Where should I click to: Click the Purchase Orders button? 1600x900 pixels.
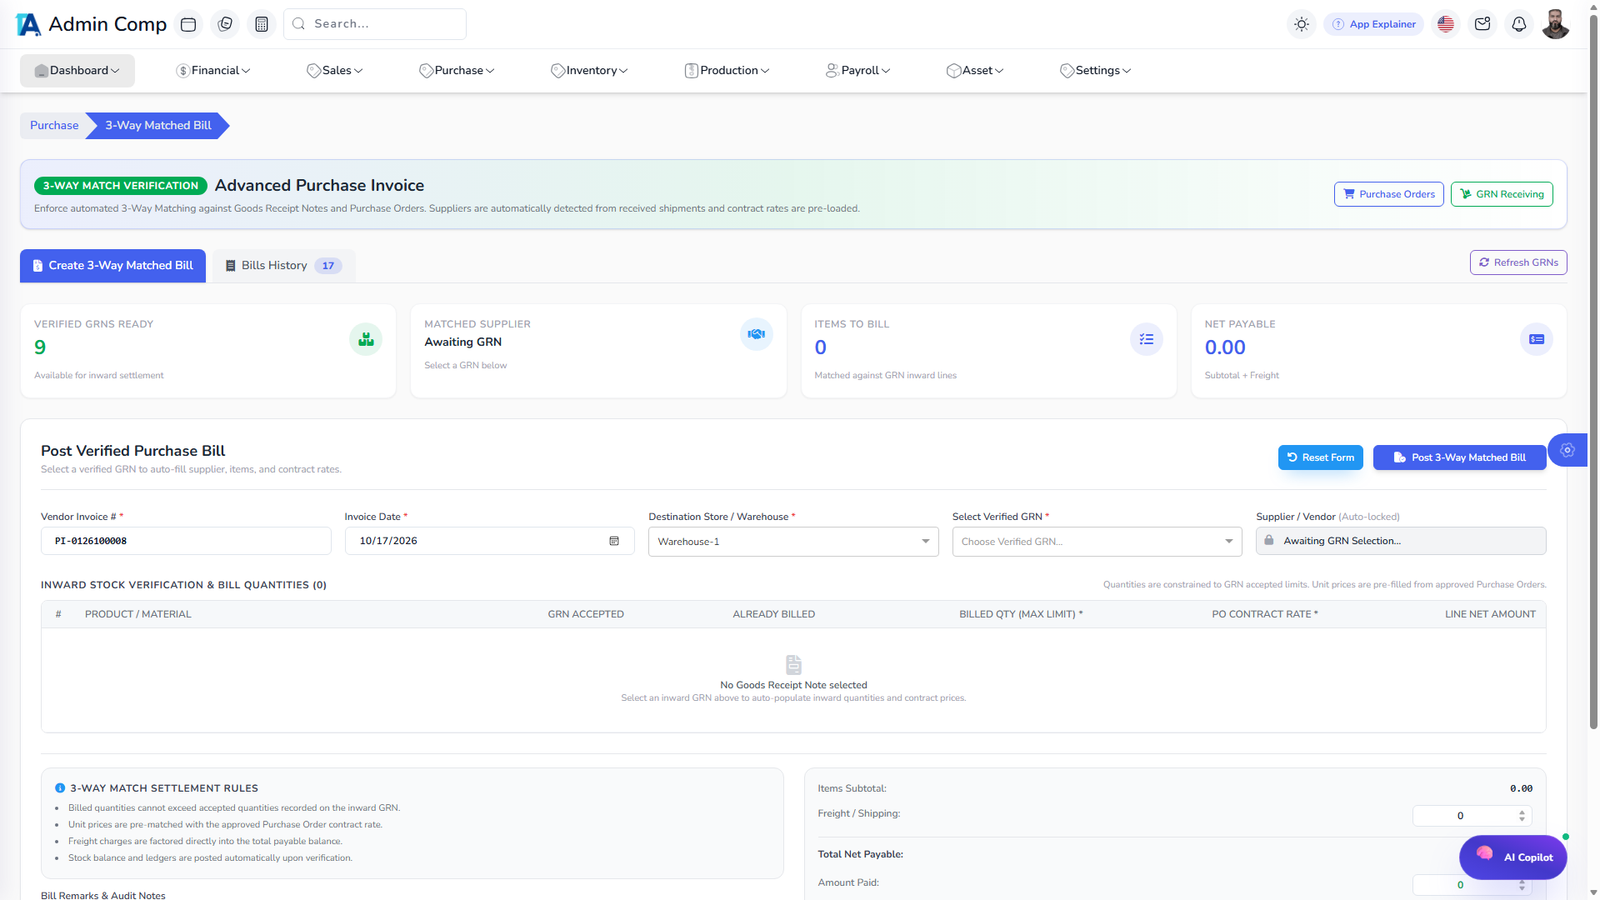coord(1388,194)
